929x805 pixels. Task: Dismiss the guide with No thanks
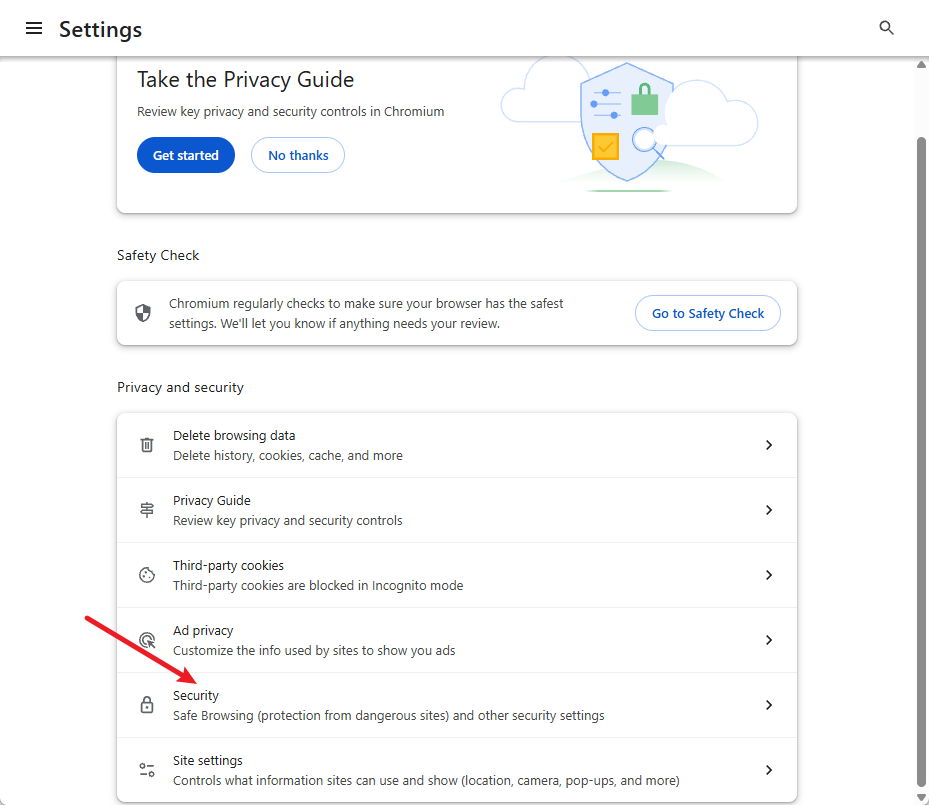(x=298, y=155)
